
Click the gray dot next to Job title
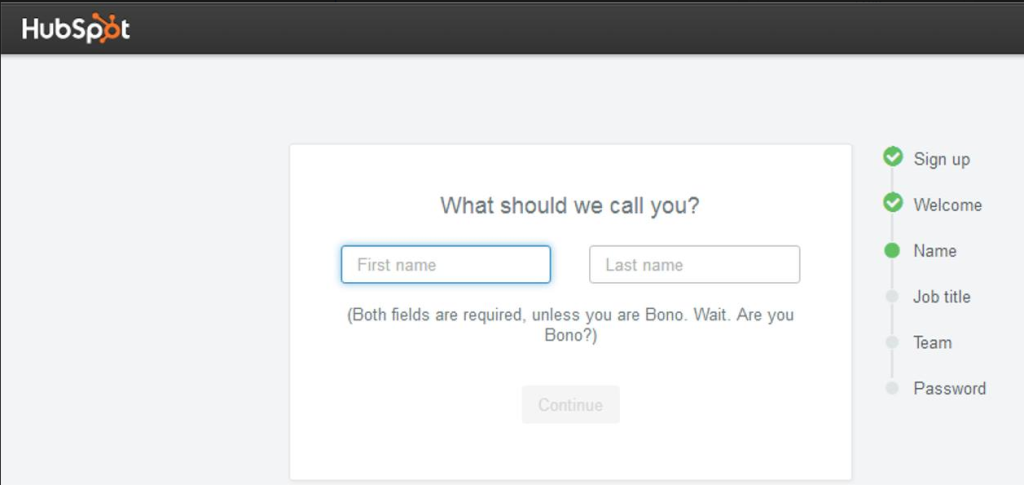[892, 296]
